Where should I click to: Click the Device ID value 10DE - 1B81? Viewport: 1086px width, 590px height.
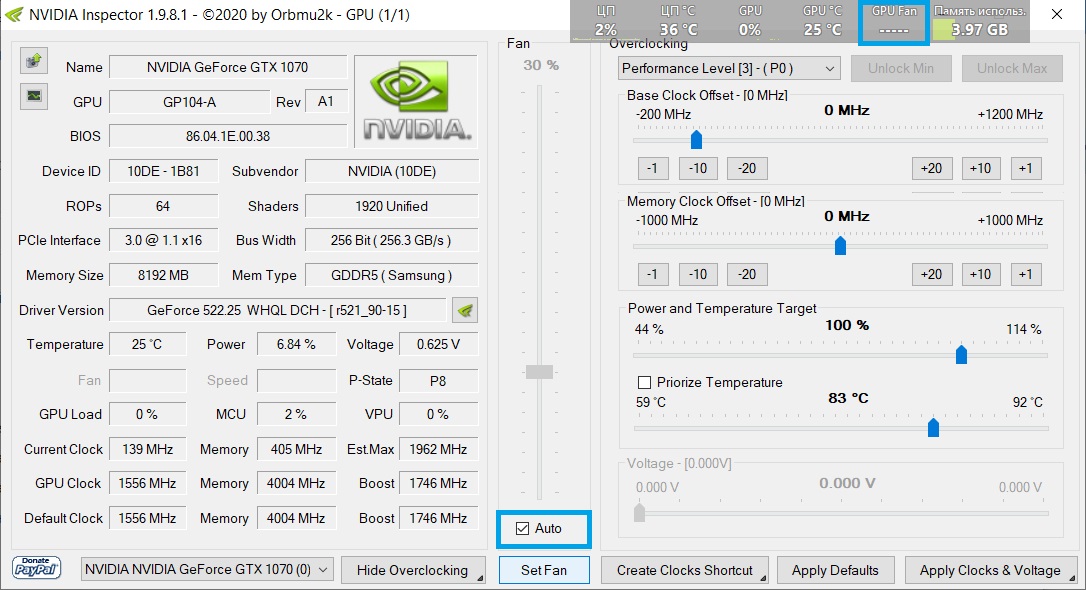(163, 171)
